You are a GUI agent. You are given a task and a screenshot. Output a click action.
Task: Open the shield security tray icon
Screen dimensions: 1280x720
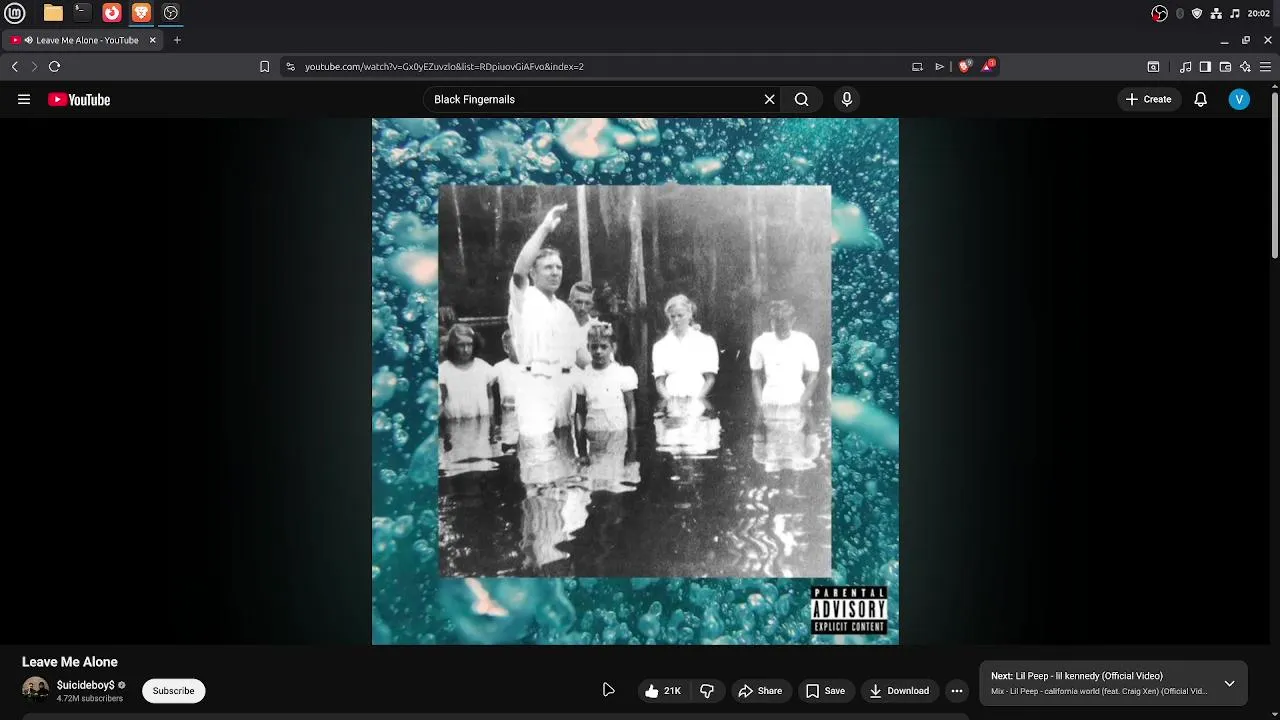point(1197,13)
